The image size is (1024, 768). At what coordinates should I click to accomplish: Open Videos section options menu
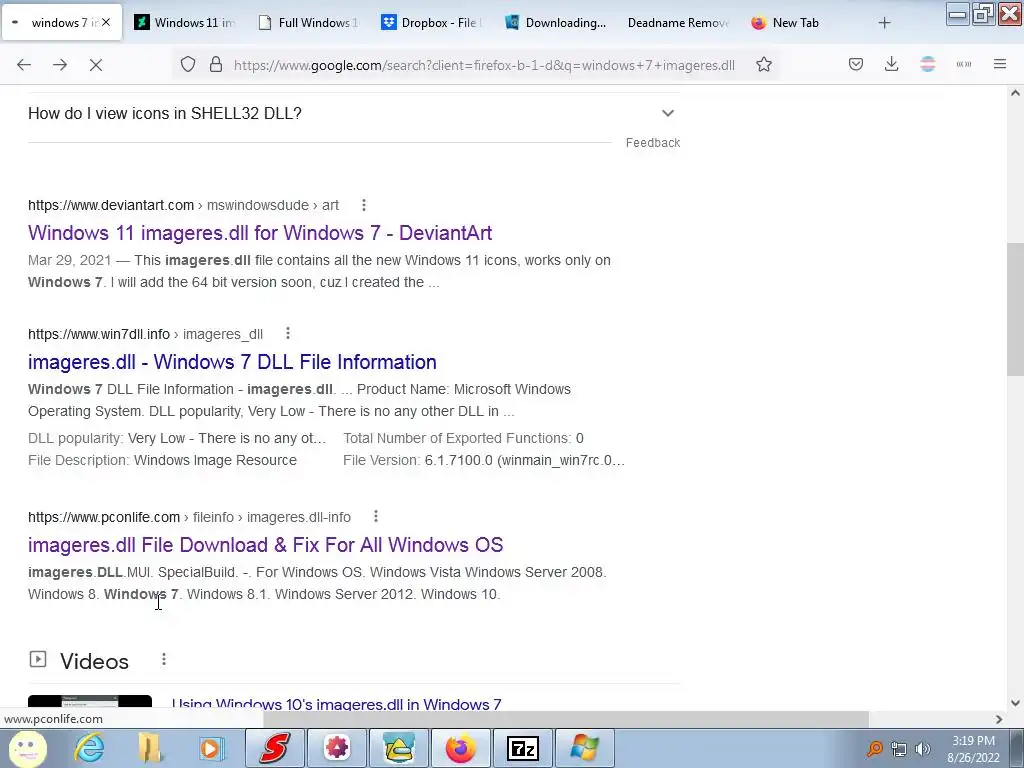(164, 660)
